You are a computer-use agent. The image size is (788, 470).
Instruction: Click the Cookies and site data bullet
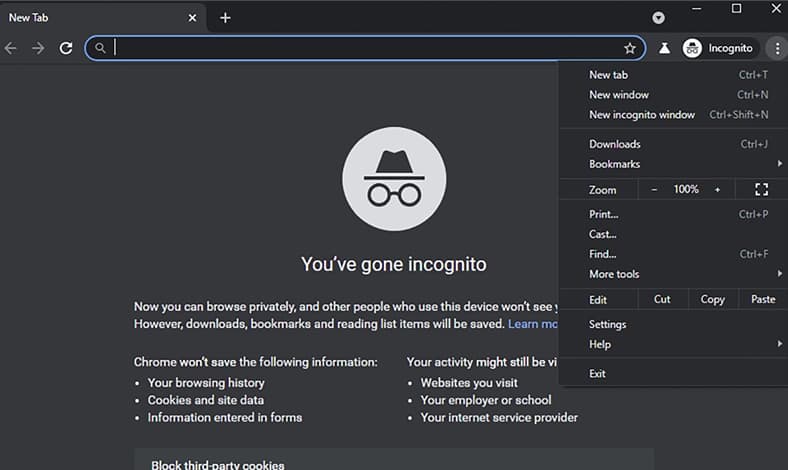click(206, 400)
